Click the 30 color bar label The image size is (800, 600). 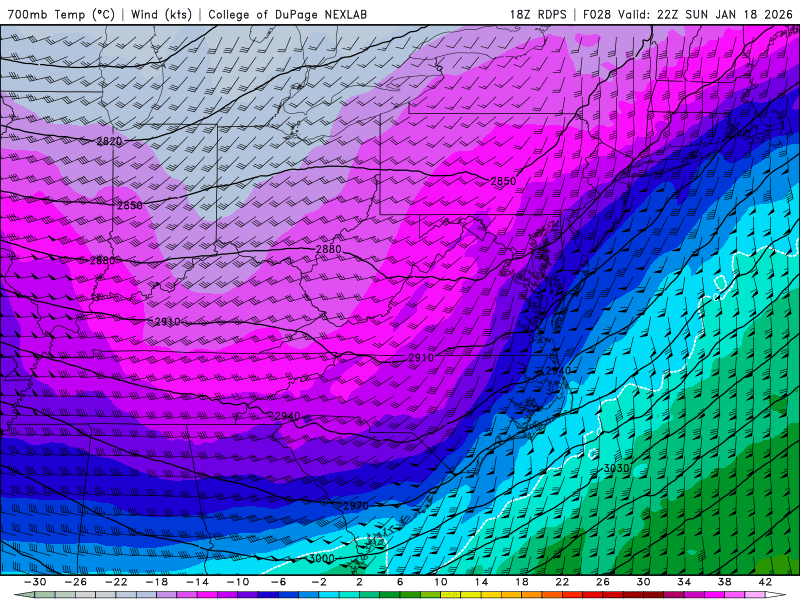(643, 582)
